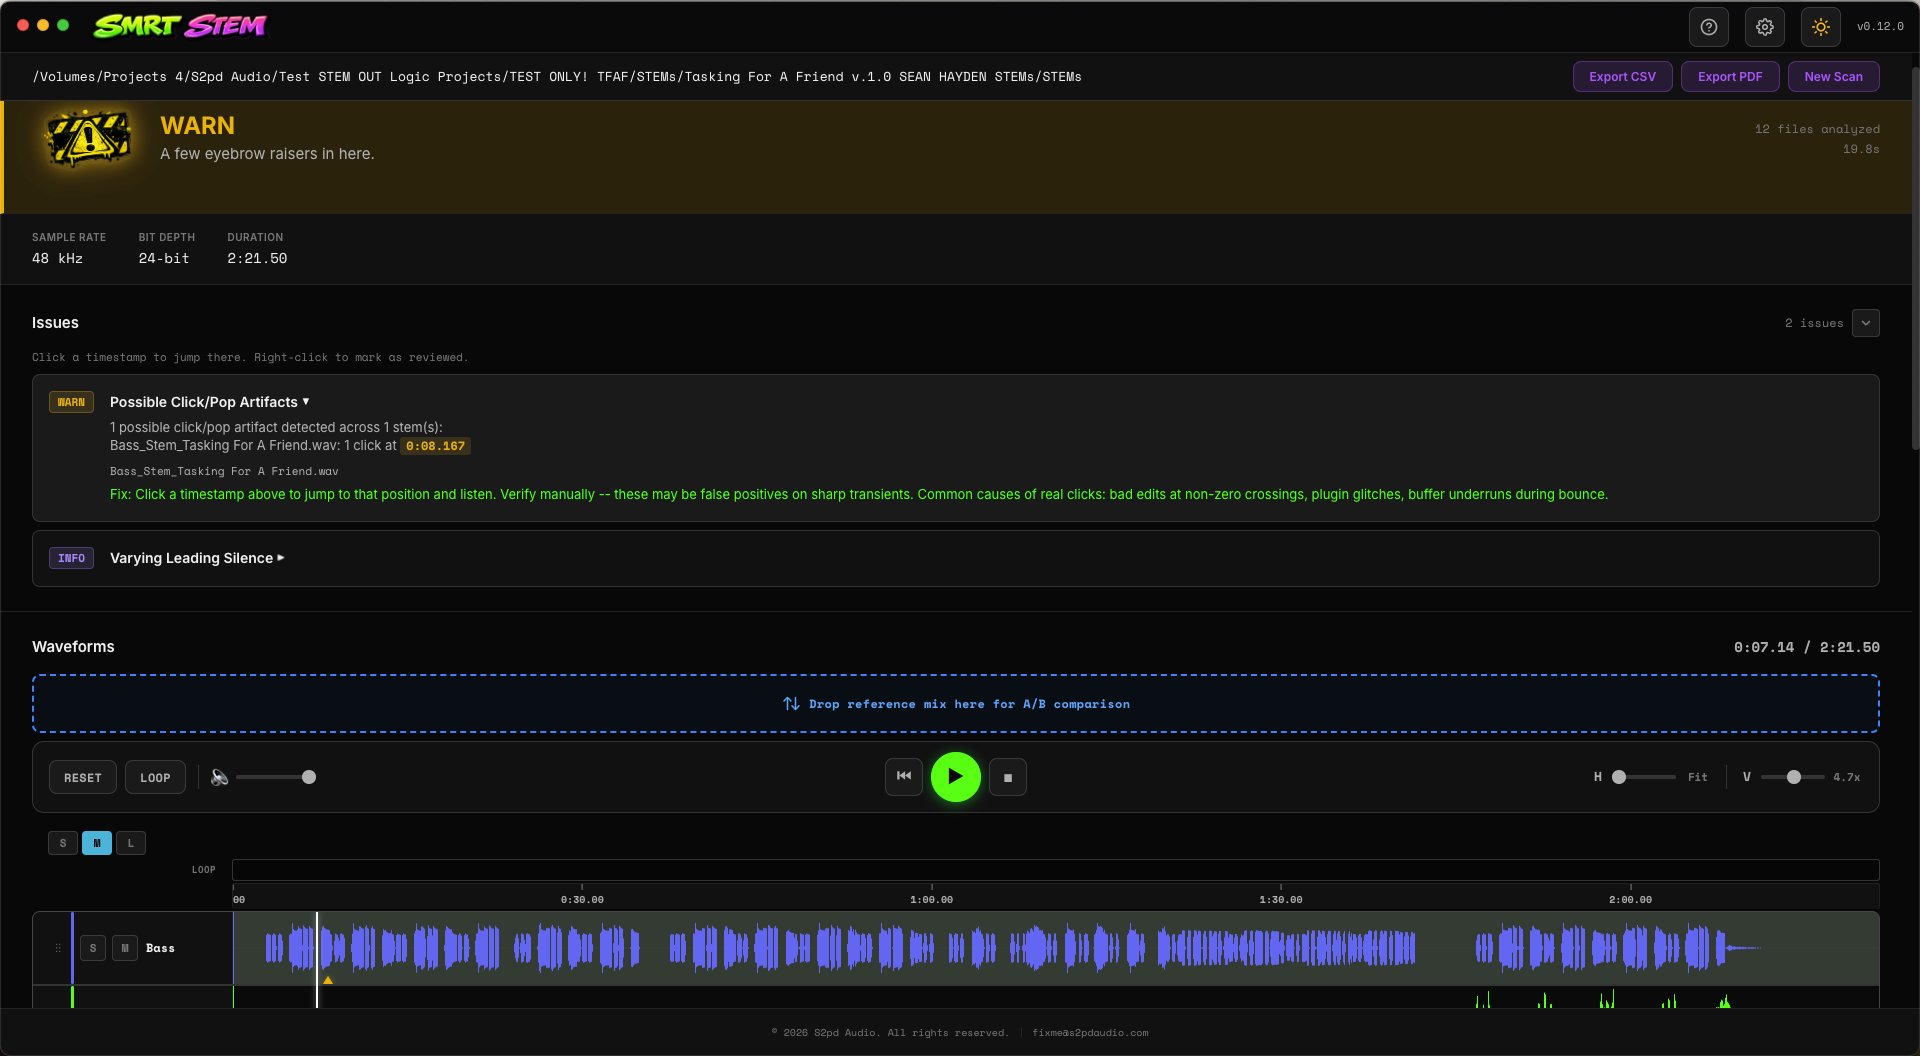Viewport: 1920px width, 1056px height.
Task: Stop playback with the square button
Action: pyautogui.click(x=1007, y=777)
